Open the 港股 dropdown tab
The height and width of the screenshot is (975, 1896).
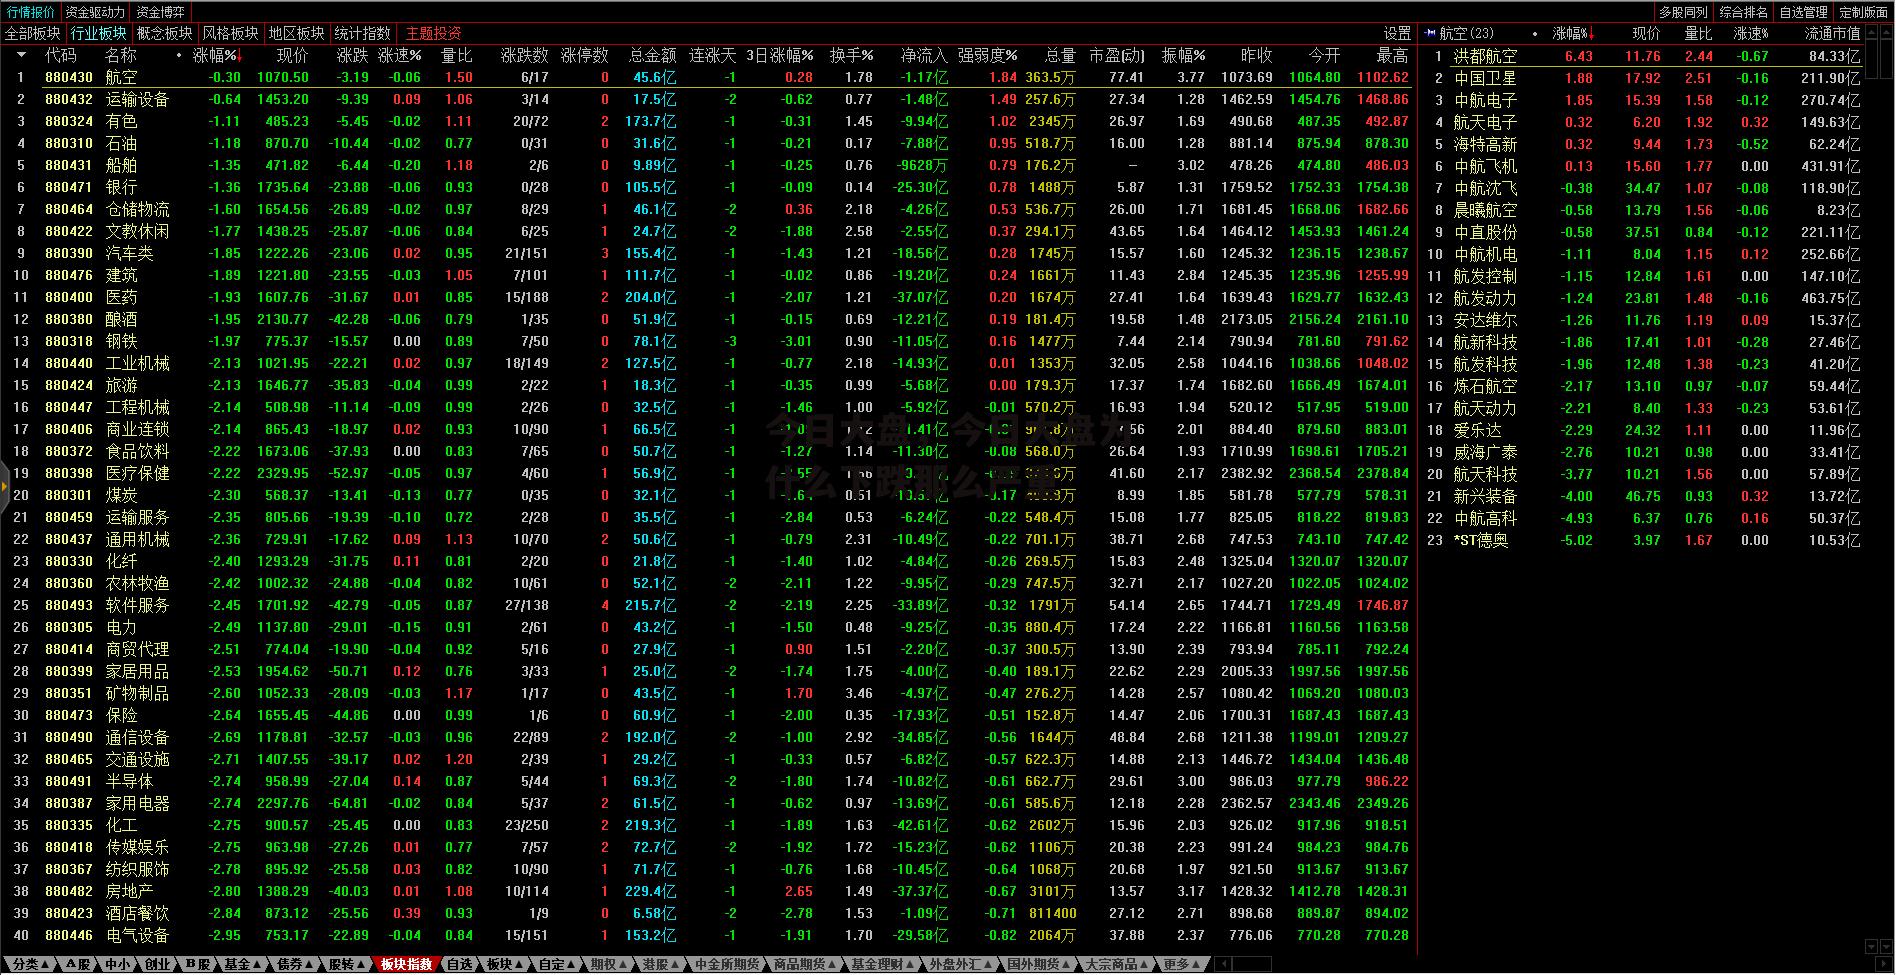tap(661, 965)
